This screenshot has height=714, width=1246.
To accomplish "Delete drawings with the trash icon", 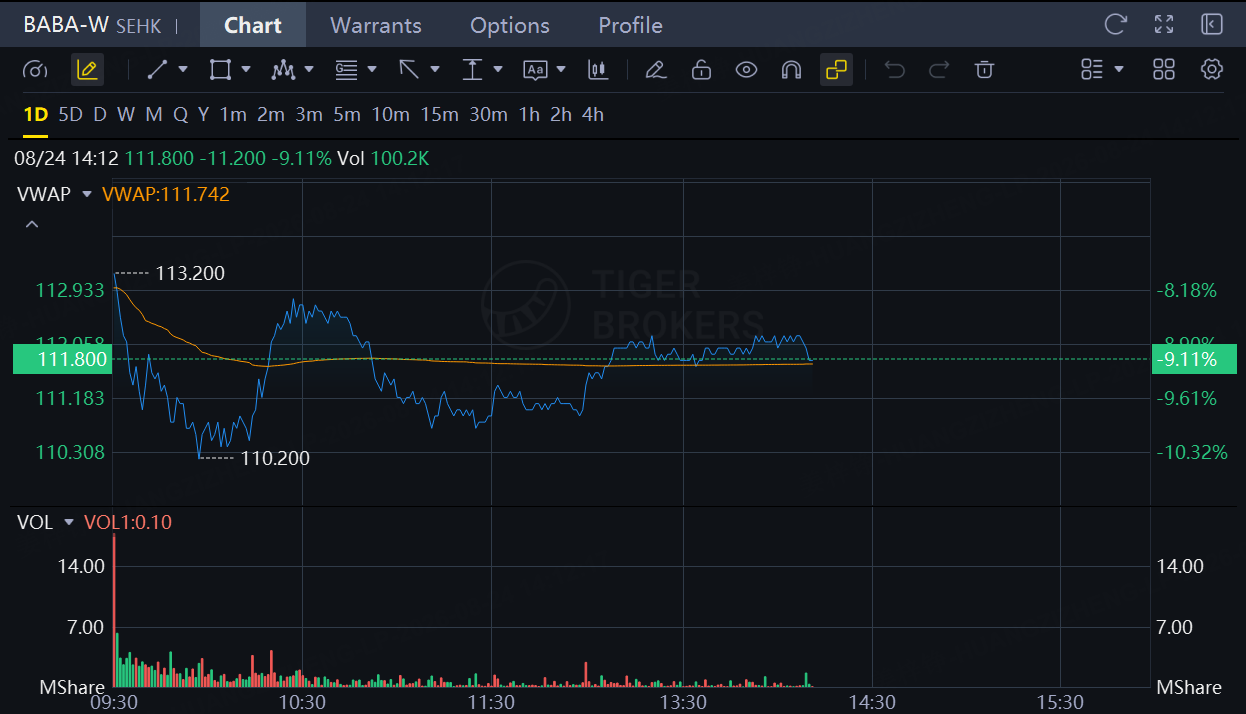I will [x=984, y=70].
